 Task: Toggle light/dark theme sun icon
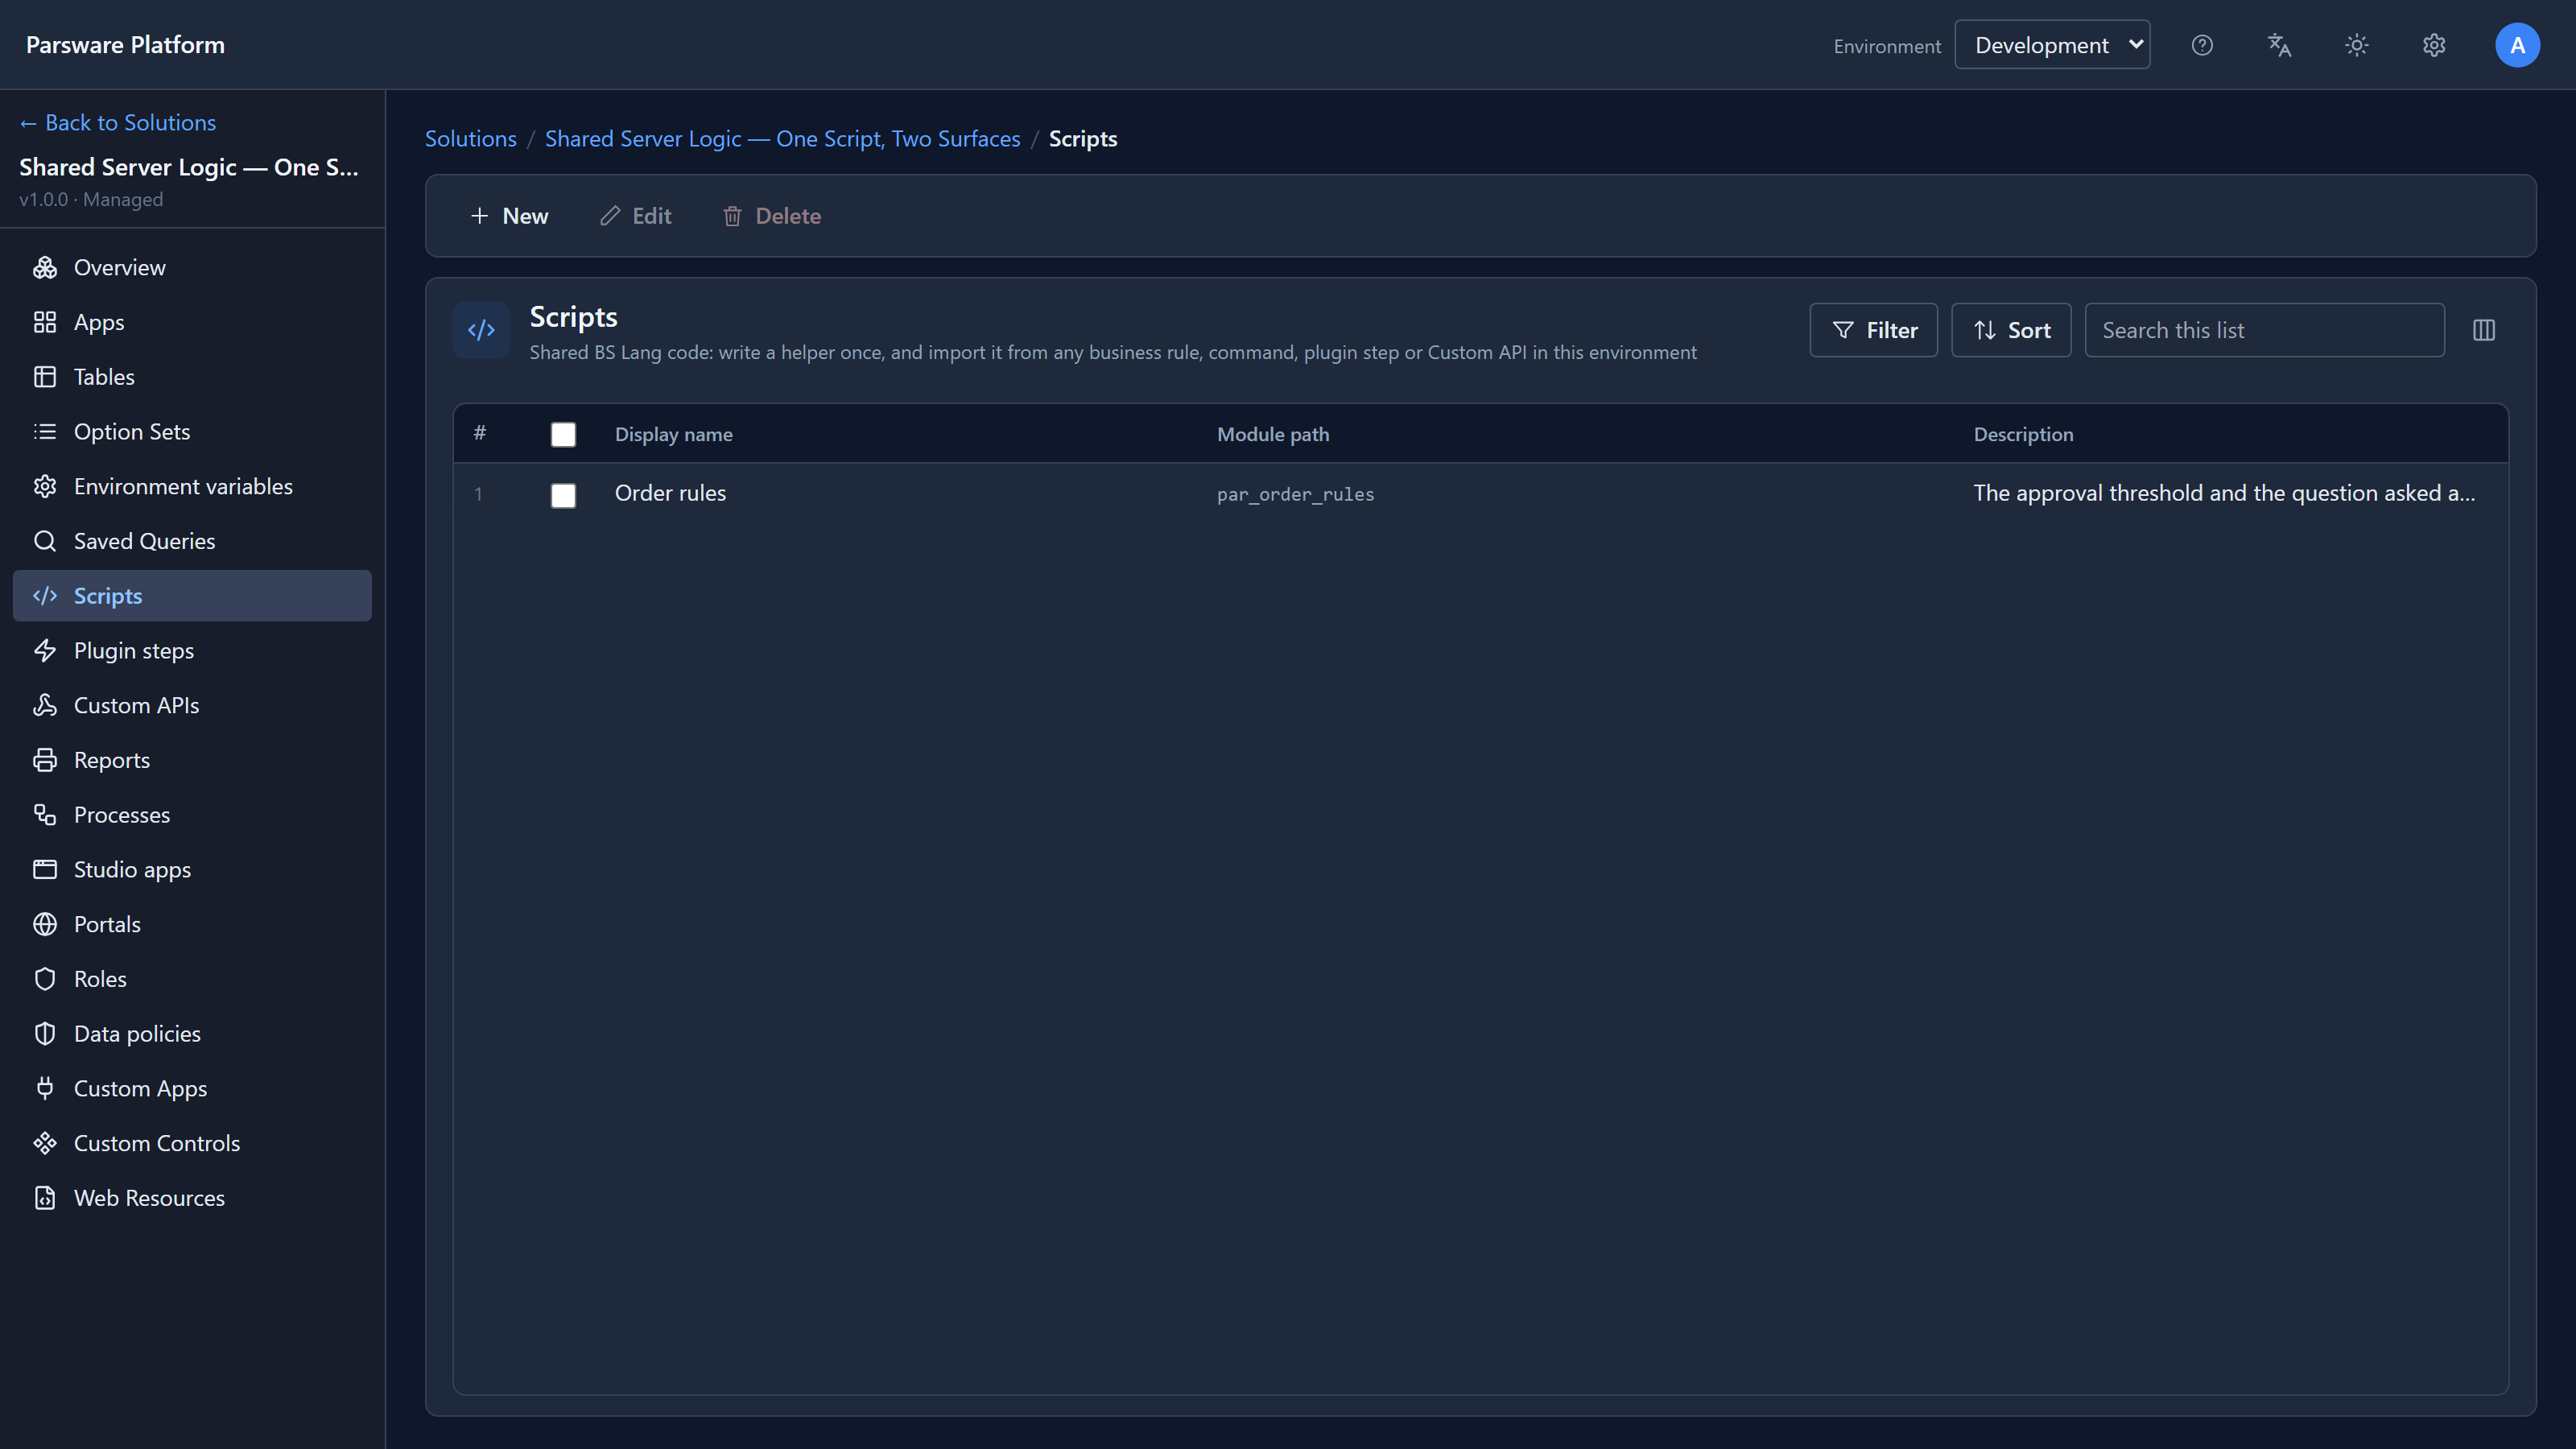click(x=2357, y=45)
